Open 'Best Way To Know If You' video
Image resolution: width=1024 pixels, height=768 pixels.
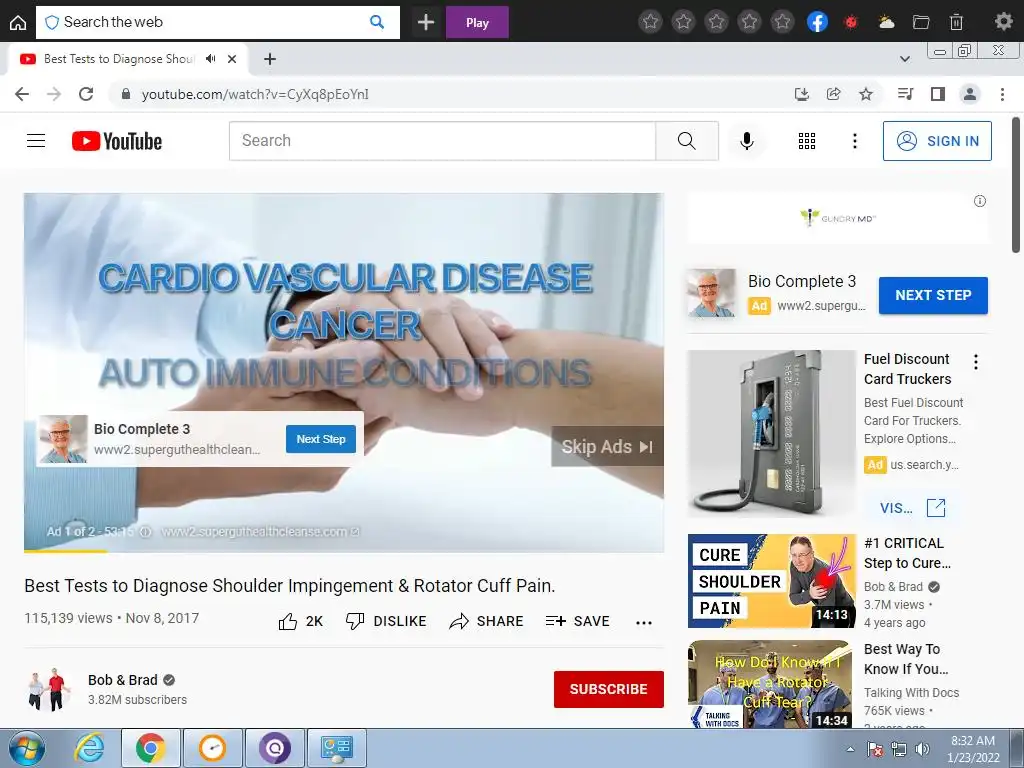(906, 659)
